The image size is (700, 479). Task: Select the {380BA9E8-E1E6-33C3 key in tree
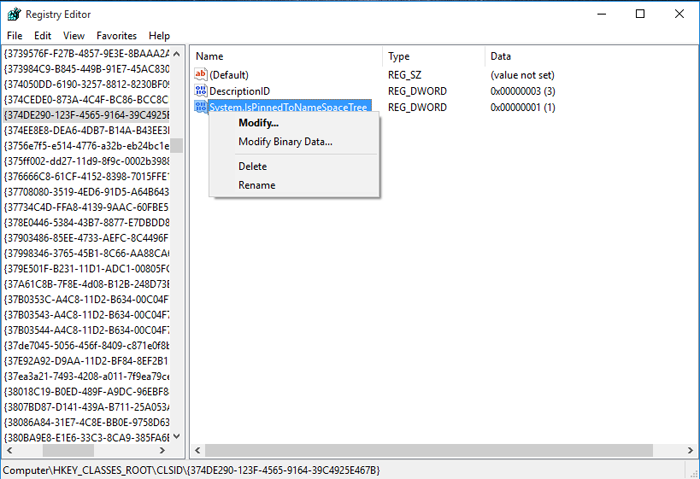(87, 437)
